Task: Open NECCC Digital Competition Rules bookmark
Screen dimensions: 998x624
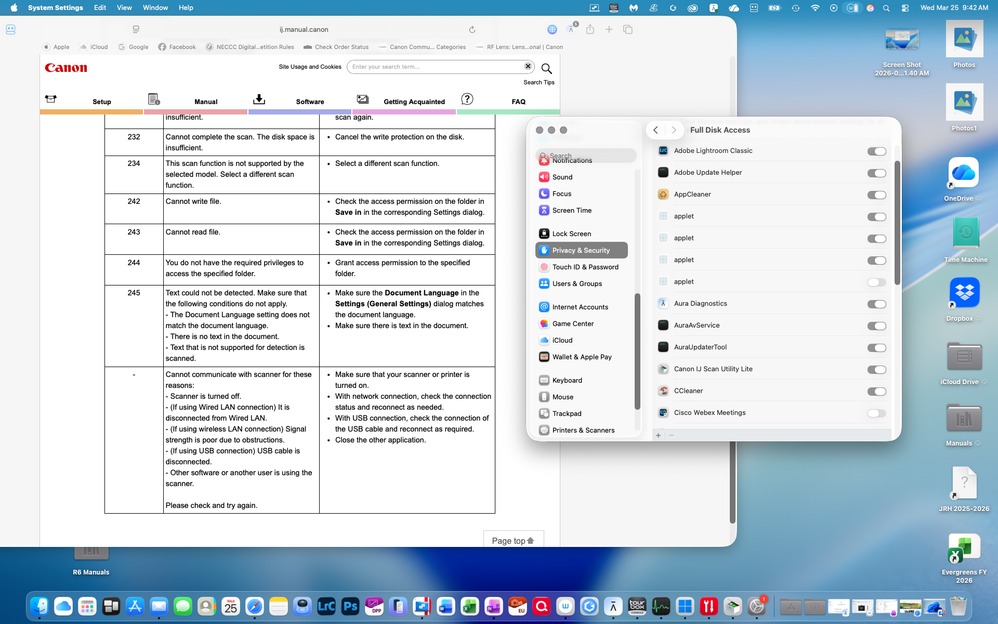Action: (x=250, y=47)
